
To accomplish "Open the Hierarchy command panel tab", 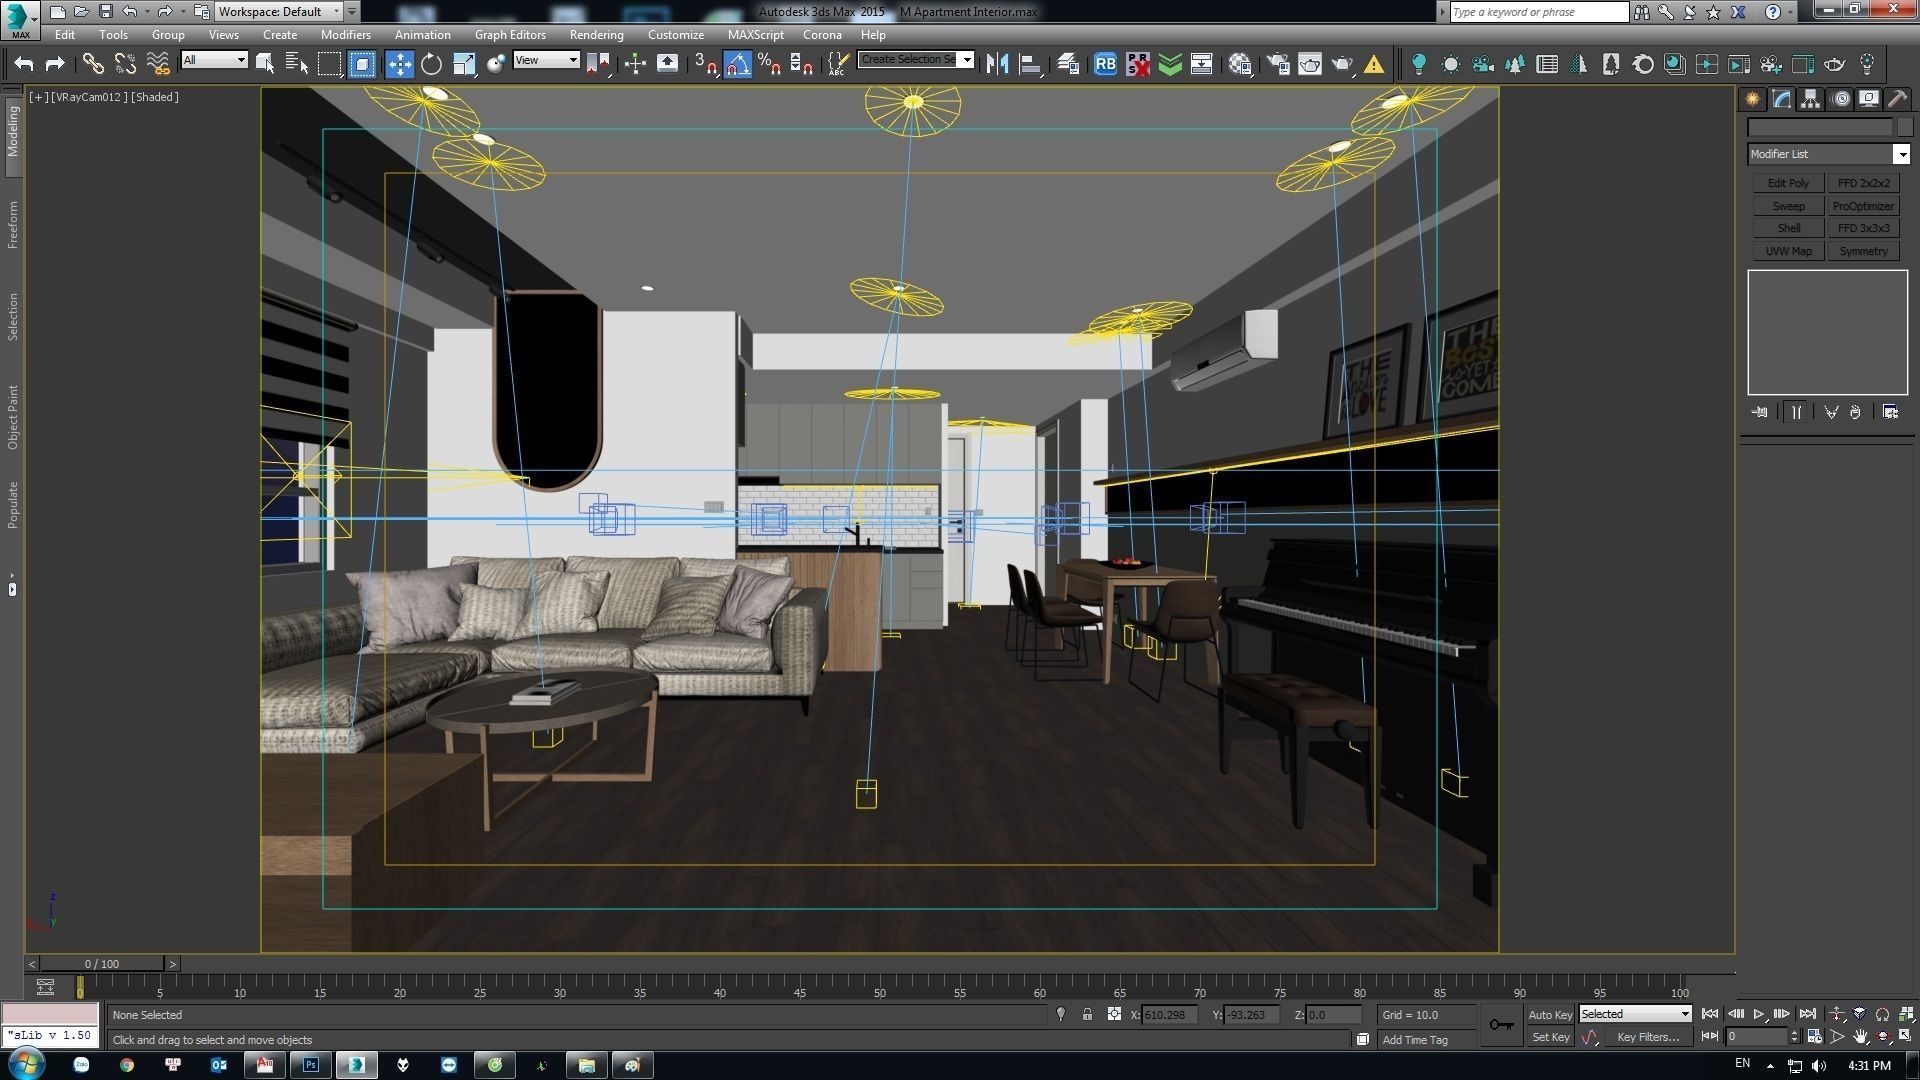I will click(1810, 99).
